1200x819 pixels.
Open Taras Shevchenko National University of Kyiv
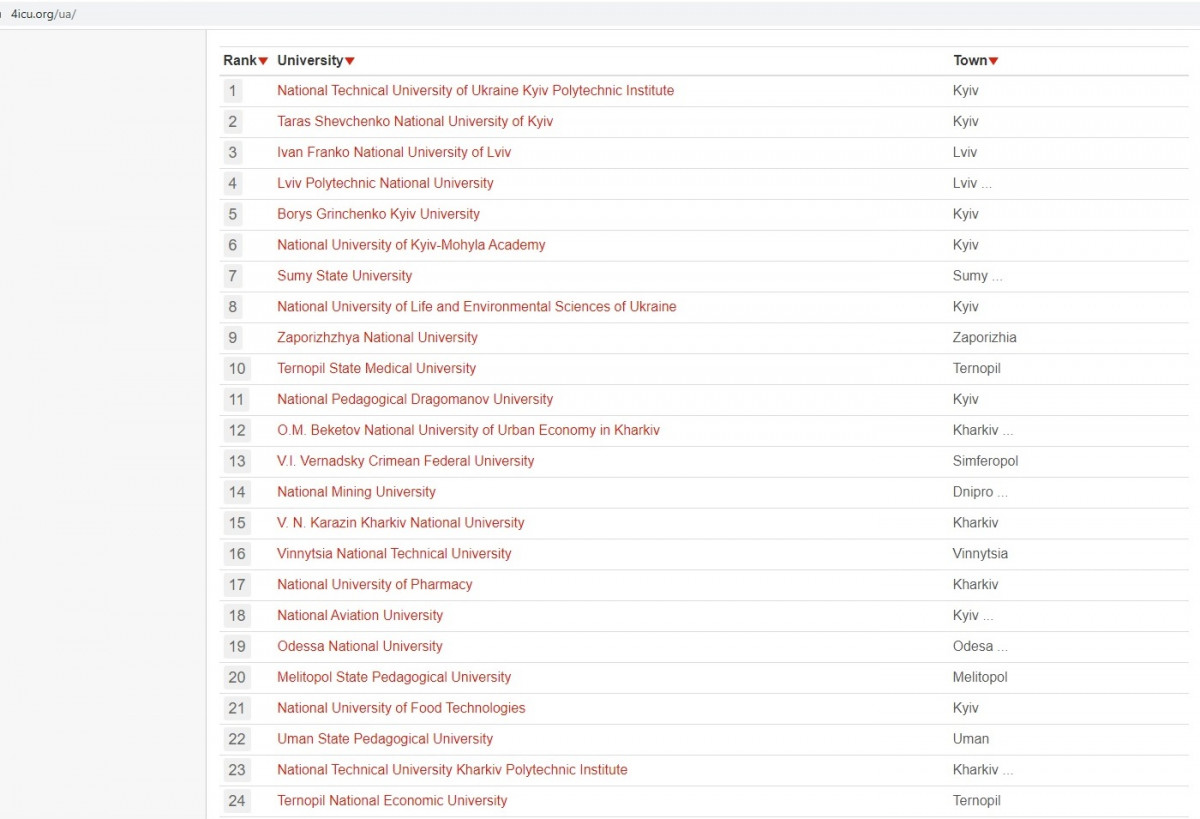[x=414, y=122]
